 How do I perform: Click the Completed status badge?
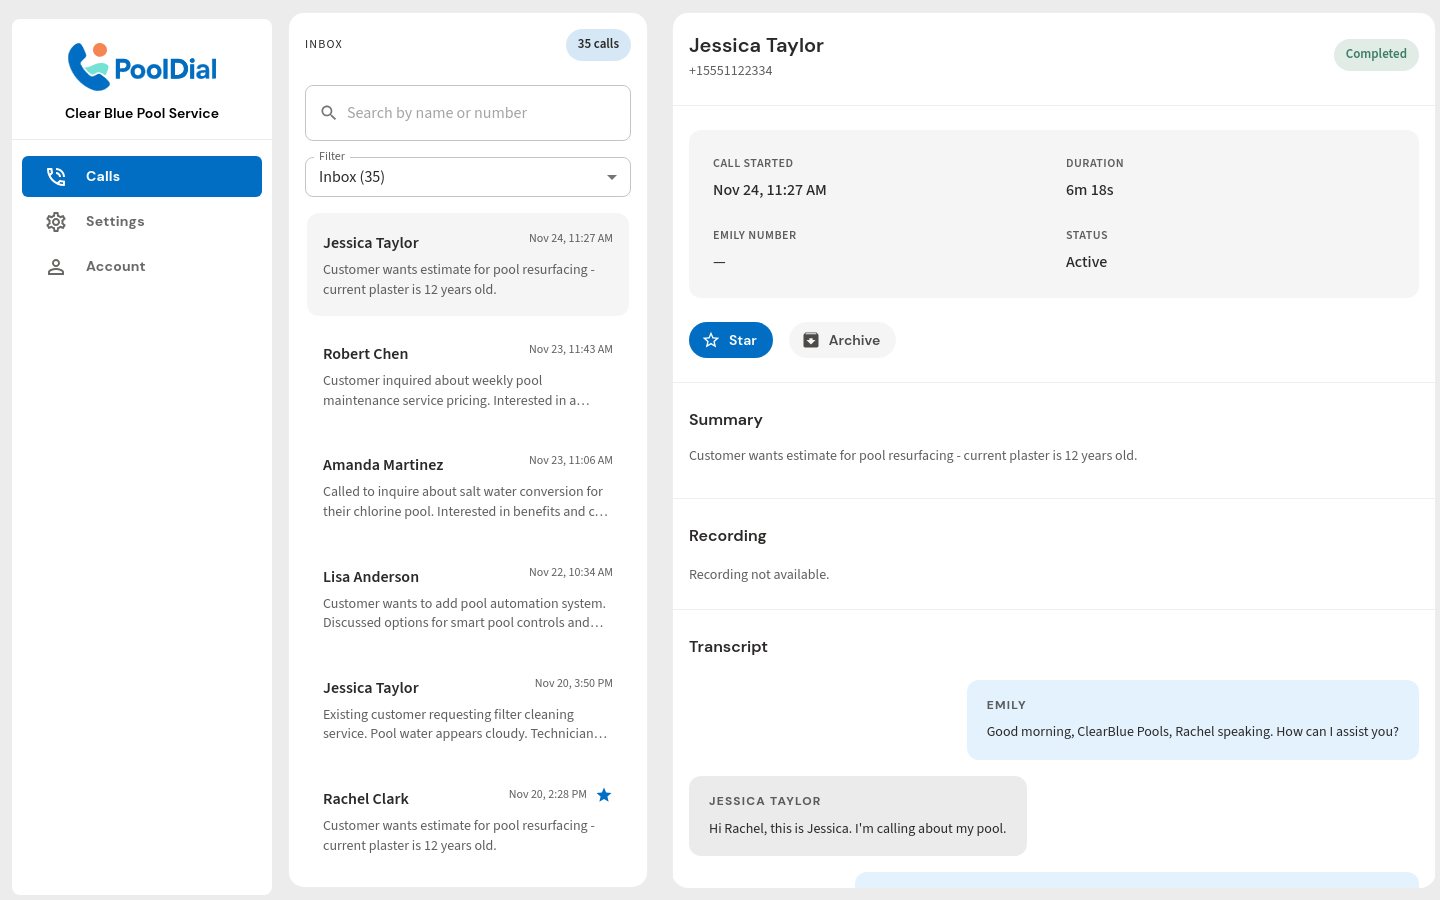click(x=1376, y=54)
